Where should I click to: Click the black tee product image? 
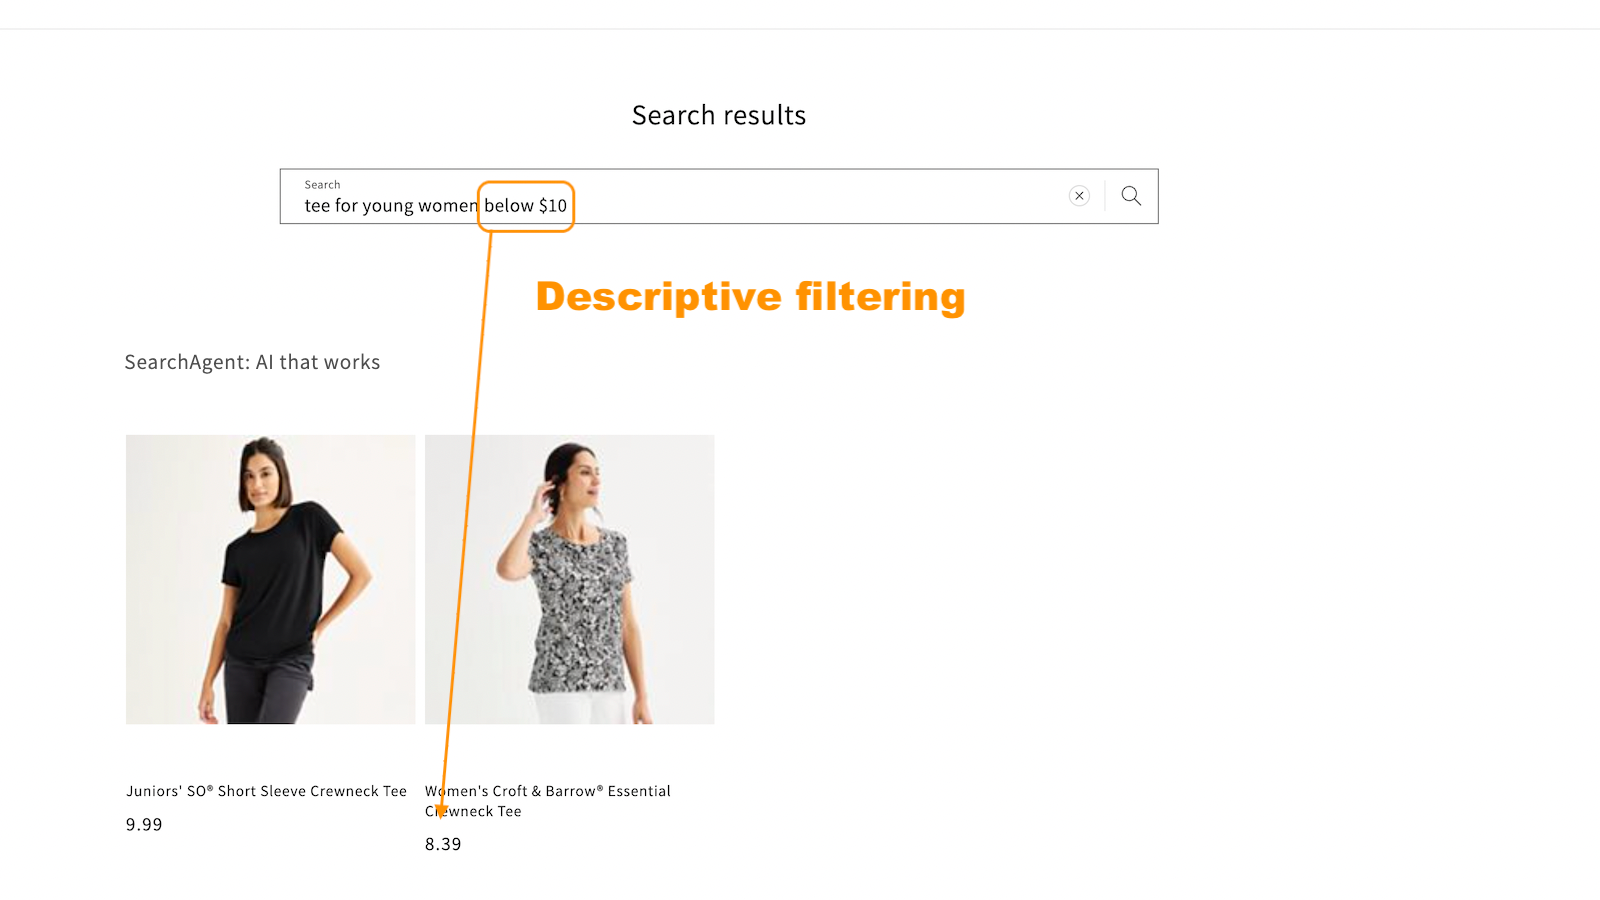coord(270,578)
